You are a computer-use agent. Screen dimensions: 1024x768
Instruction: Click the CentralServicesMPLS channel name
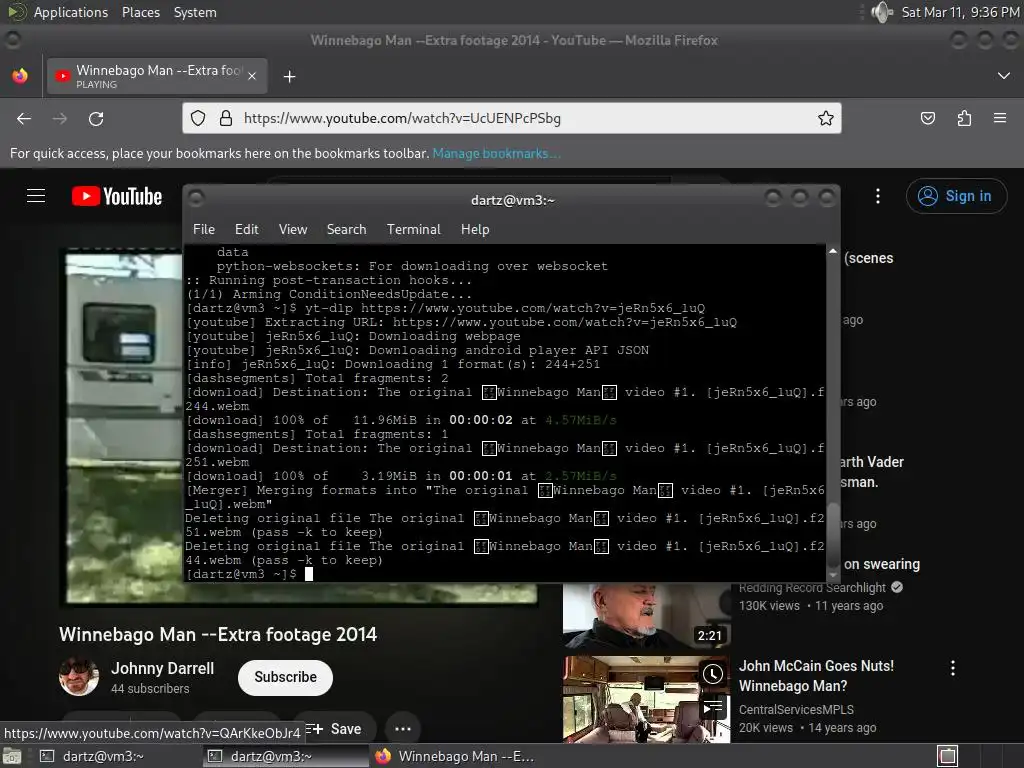click(x=796, y=709)
